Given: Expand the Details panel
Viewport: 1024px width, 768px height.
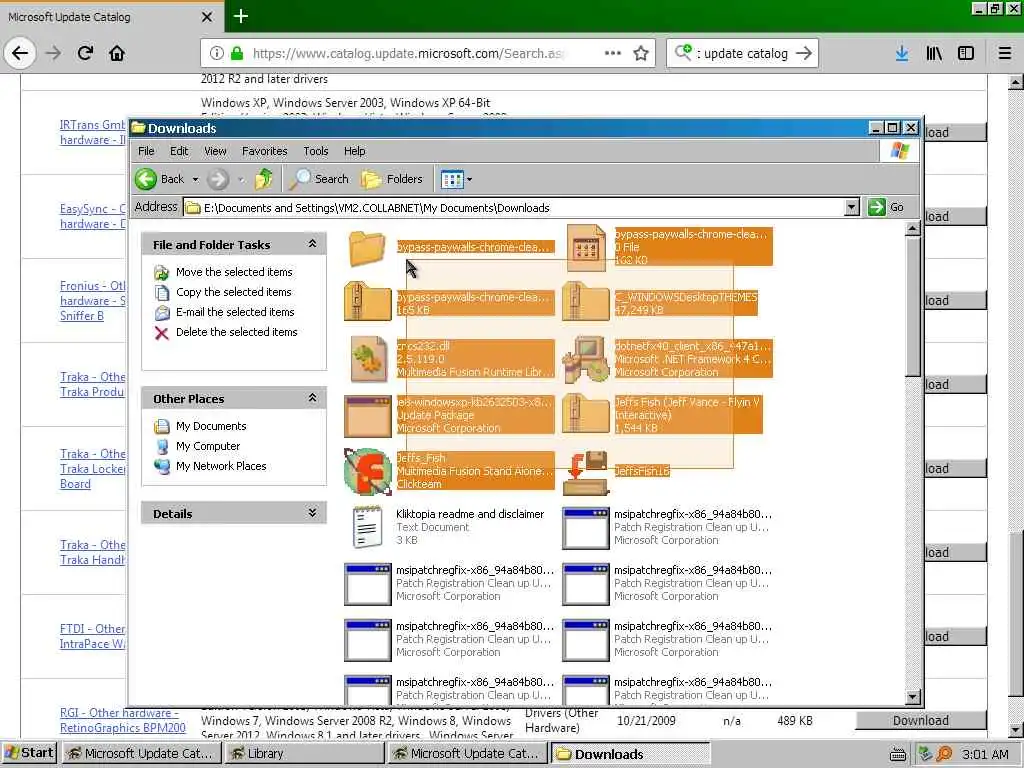Looking at the screenshot, I should [312, 513].
